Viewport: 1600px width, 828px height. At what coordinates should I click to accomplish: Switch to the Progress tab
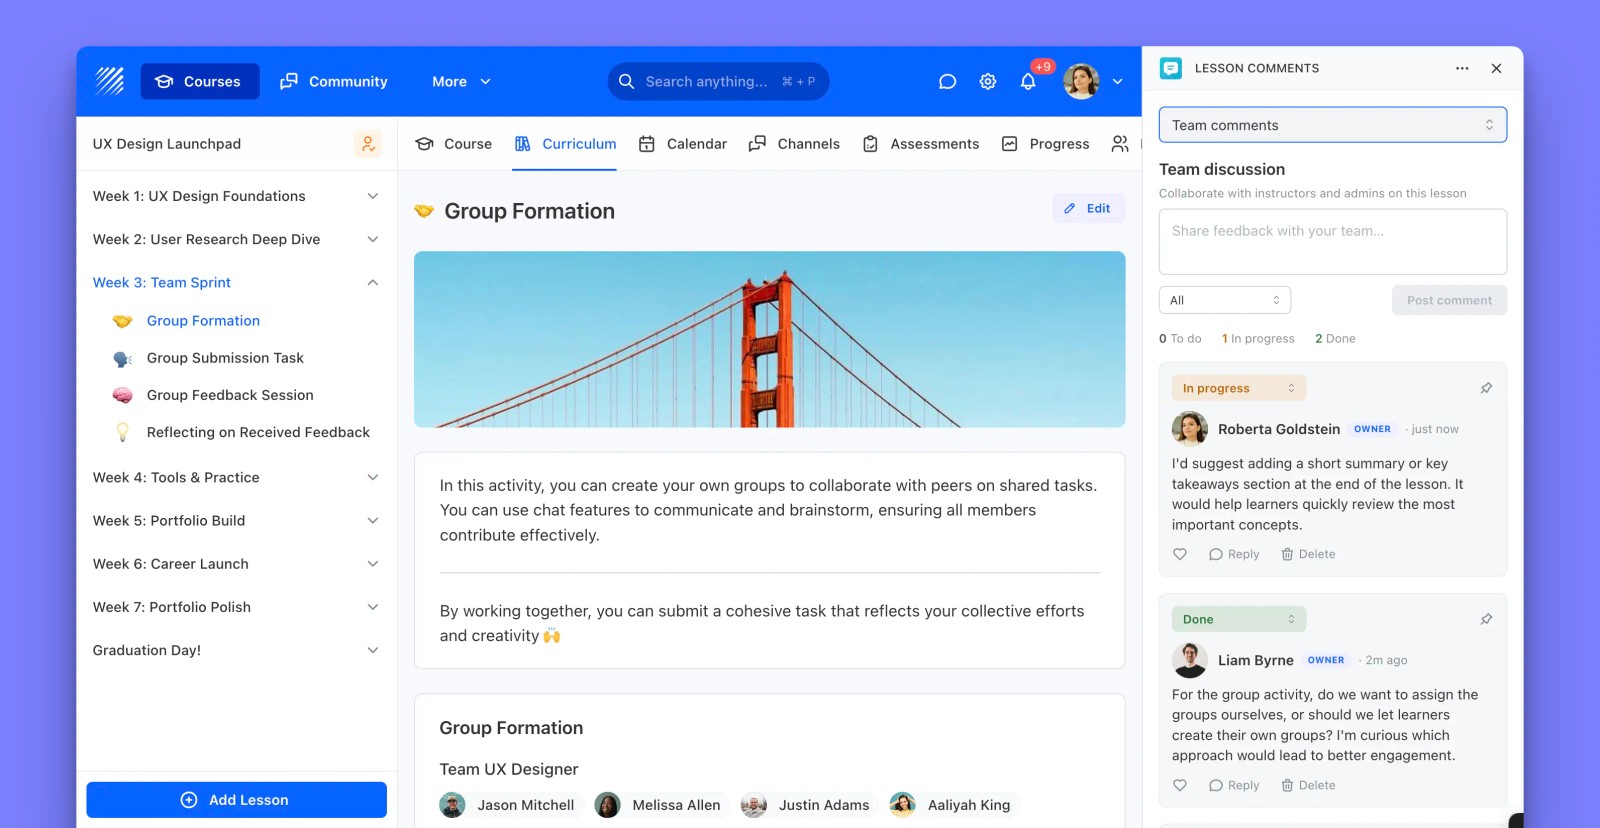1045,144
